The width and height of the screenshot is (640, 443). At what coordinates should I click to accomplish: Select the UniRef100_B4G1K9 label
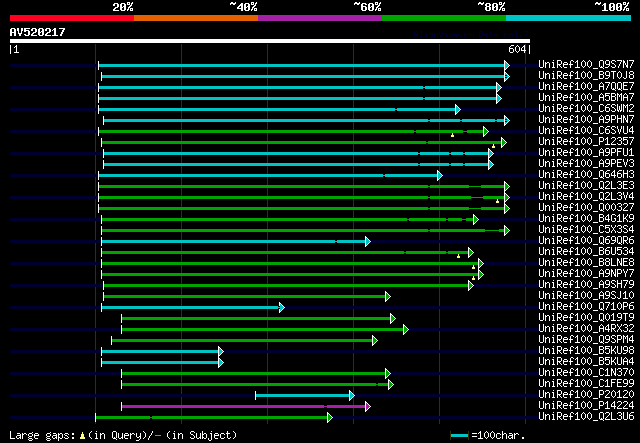click(586, 218)
